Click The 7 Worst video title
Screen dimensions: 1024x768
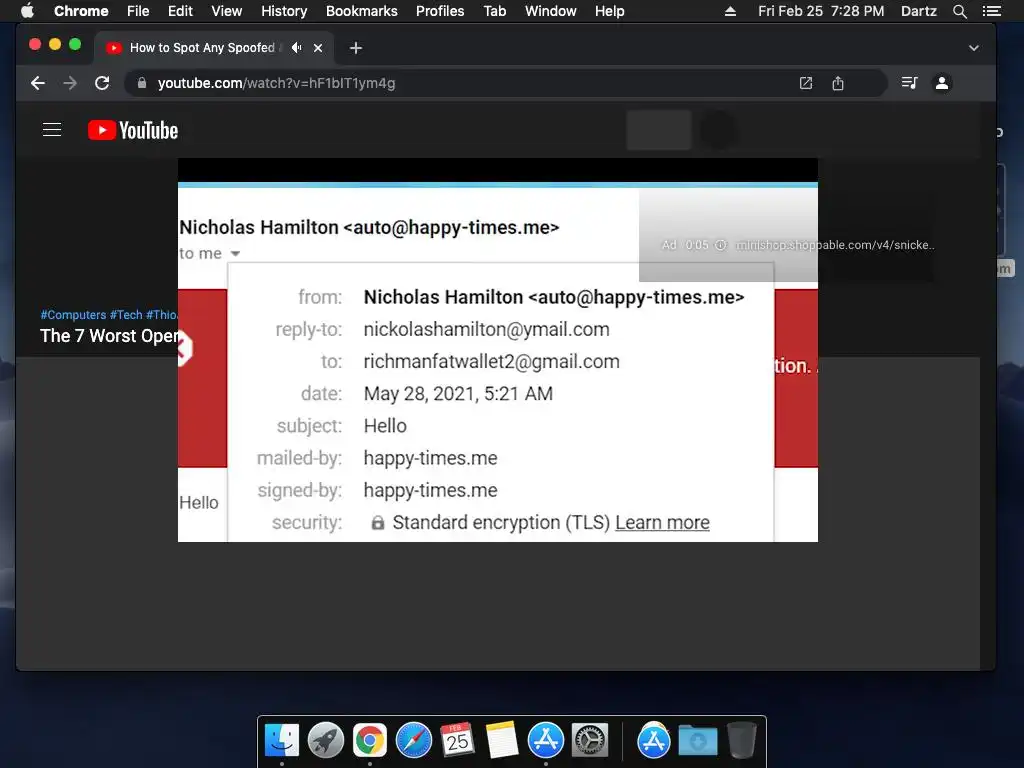point(109,336)
